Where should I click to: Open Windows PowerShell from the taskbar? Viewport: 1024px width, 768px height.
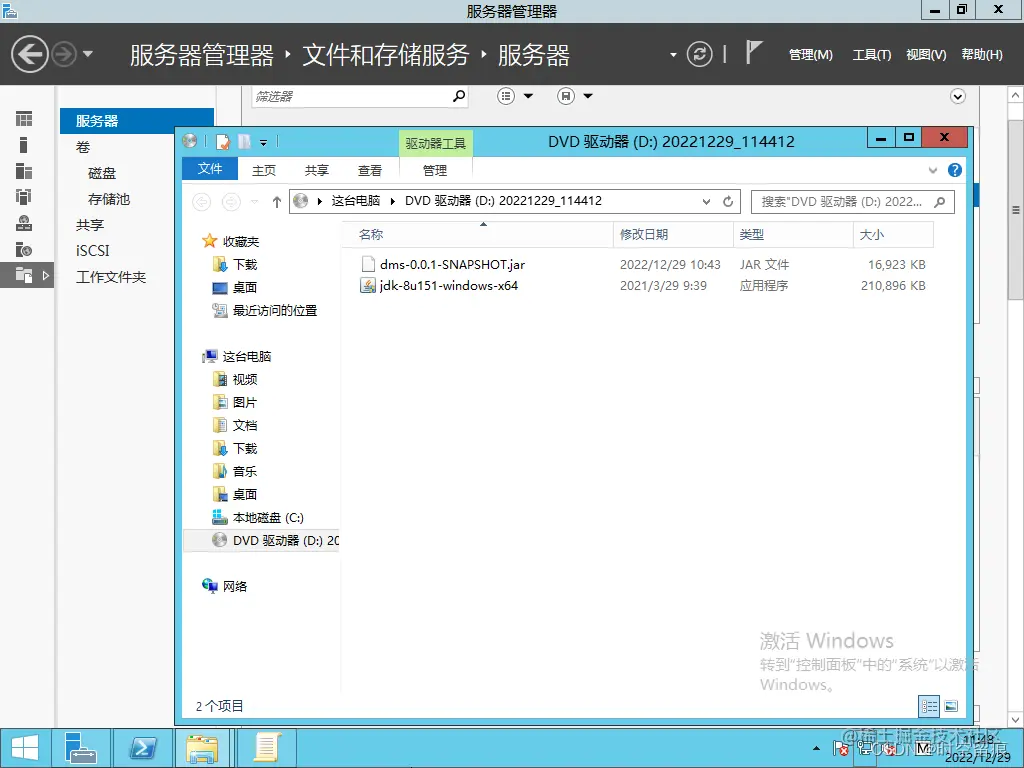[142, 748]
